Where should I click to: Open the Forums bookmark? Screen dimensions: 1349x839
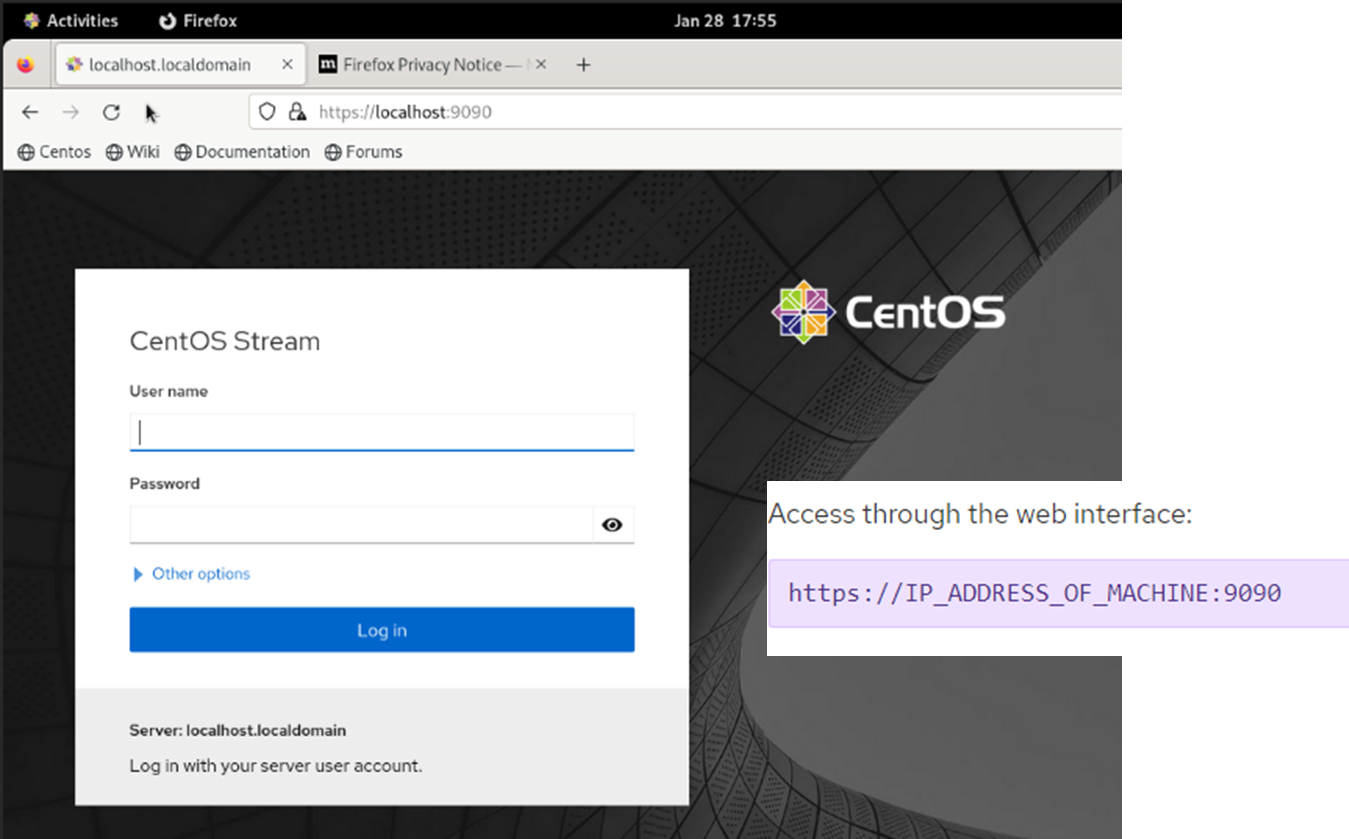click(x=363, y=152)
